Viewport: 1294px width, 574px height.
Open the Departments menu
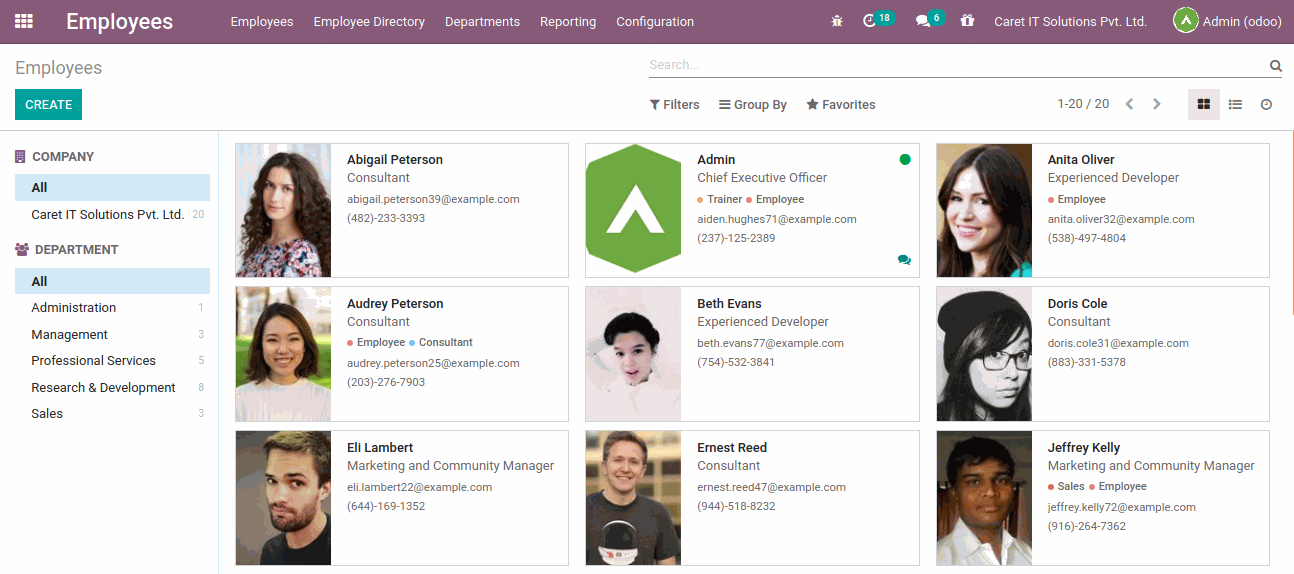[x=482, y=22]
